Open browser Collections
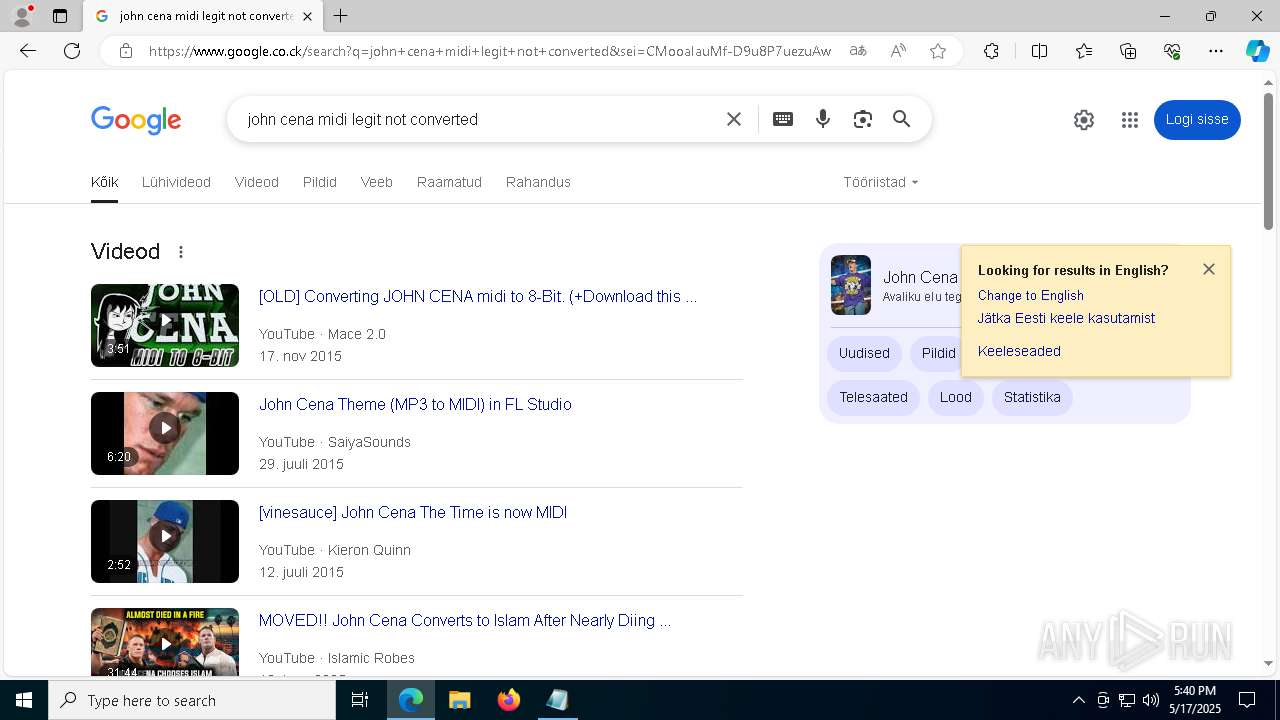1280x720 pixels. [1128, 51]
